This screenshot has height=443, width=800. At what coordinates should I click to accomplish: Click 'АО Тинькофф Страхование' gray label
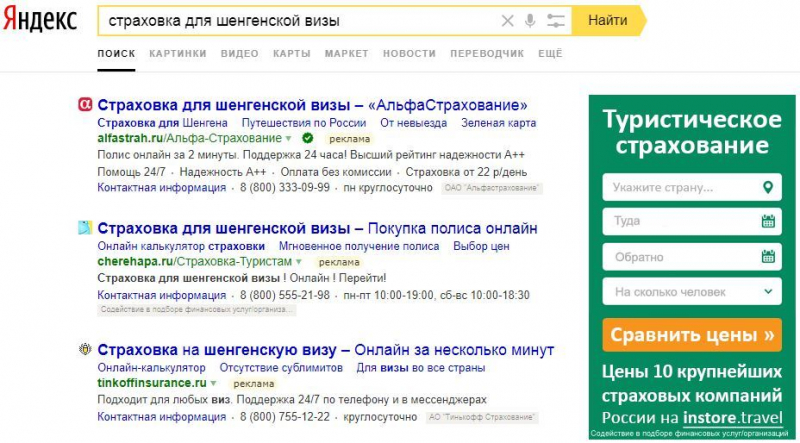tap(482, 417)
